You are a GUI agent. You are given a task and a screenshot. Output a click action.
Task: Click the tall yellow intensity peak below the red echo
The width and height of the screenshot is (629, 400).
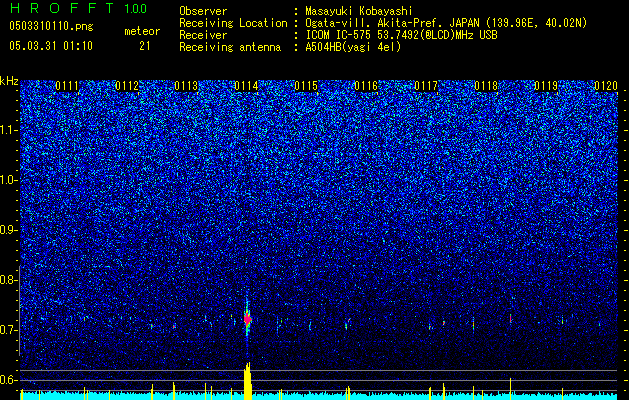pos(248,381)
